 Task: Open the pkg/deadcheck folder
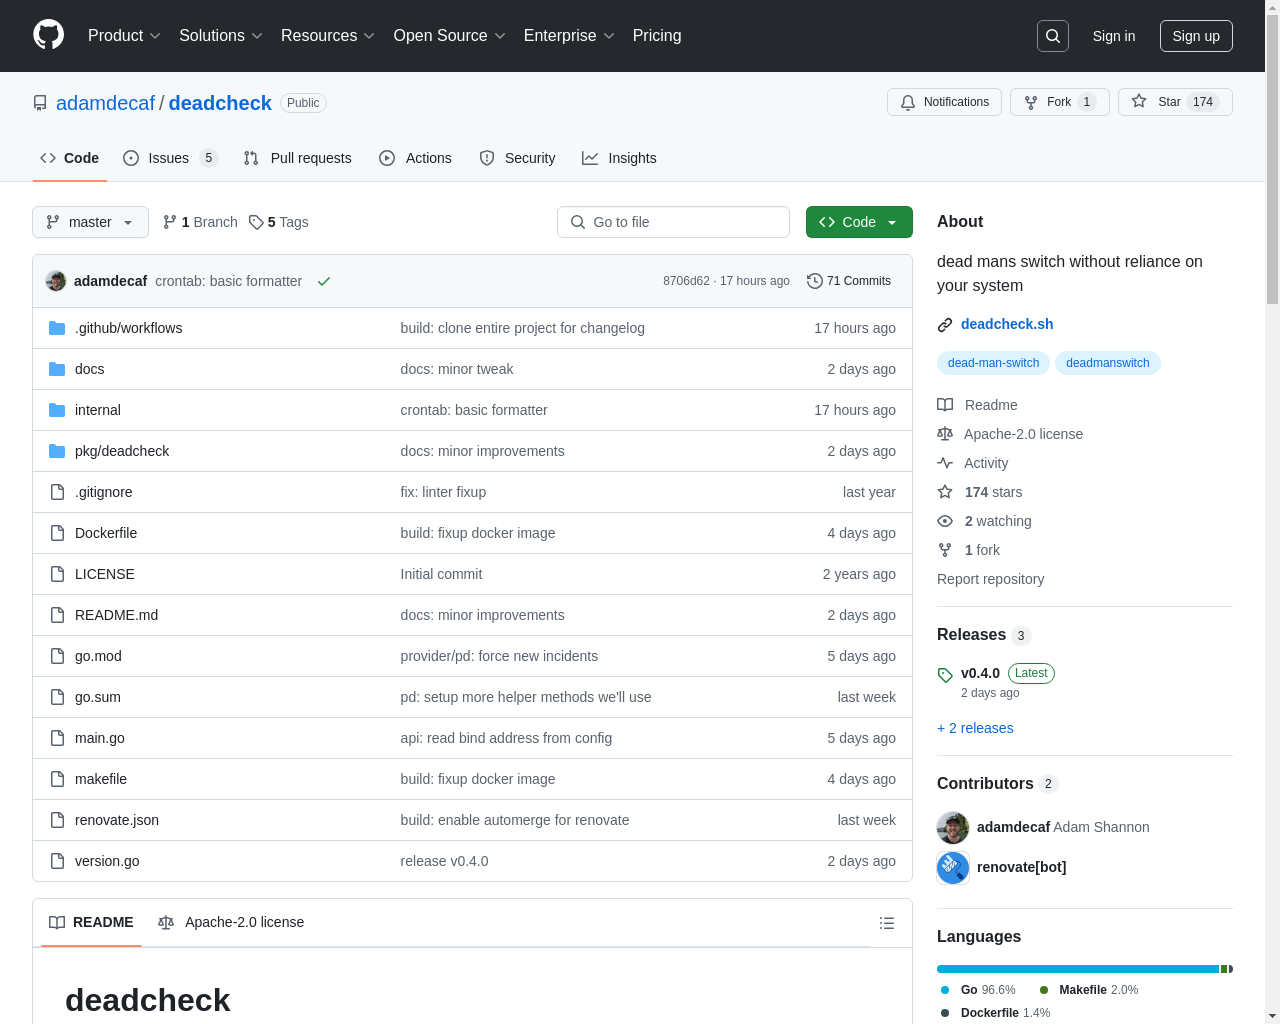122,451
